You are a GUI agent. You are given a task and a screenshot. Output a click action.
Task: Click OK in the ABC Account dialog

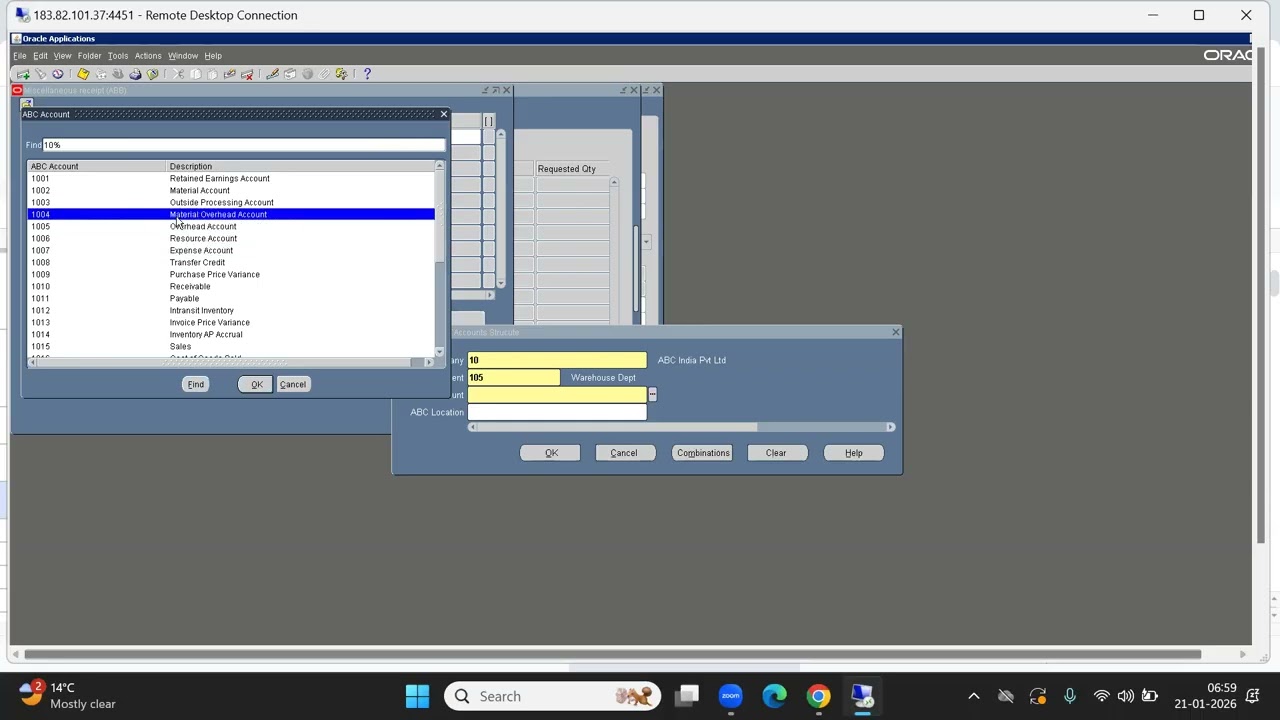(257, 384)
